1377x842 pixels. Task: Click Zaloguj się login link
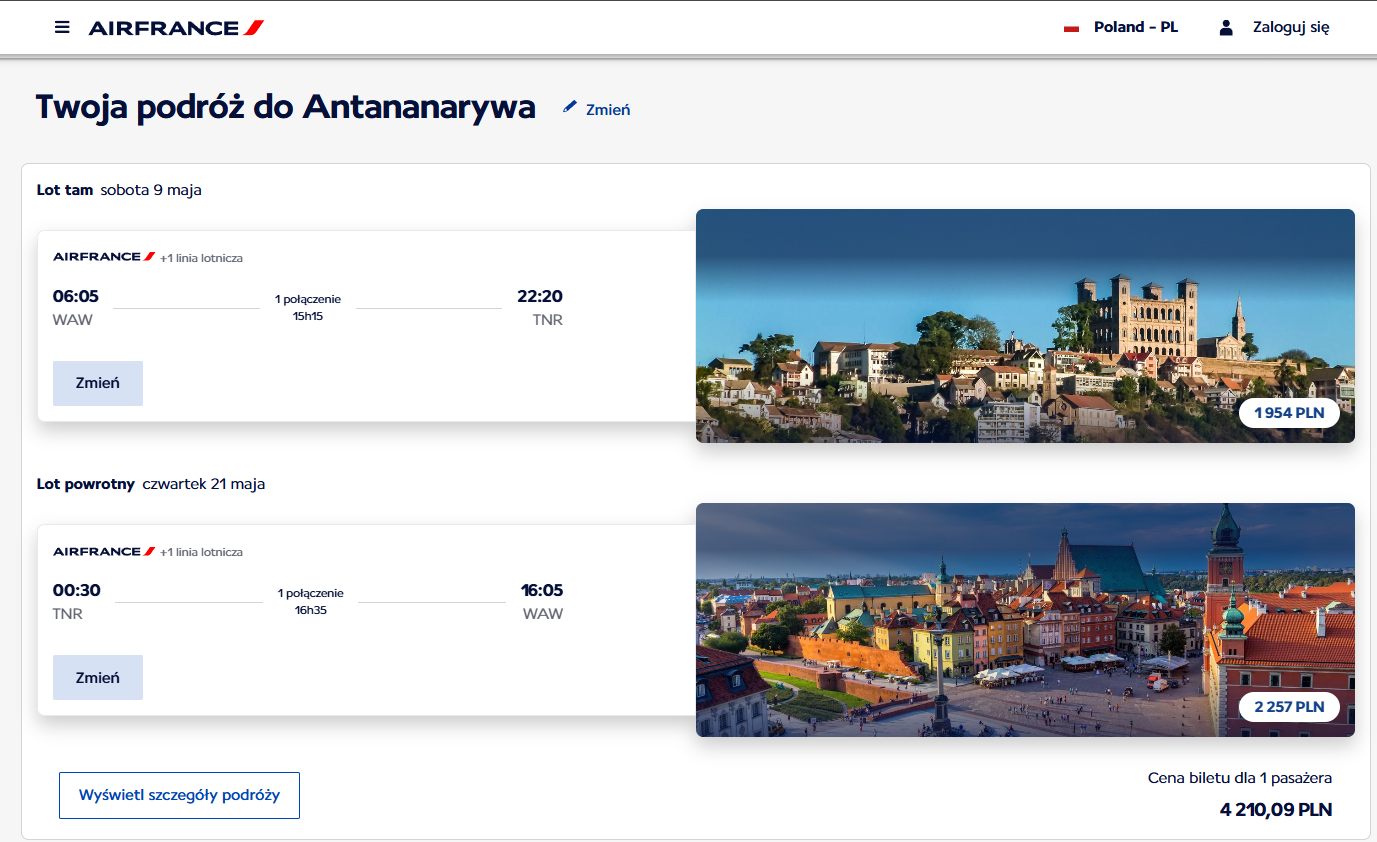point(1291,28)
